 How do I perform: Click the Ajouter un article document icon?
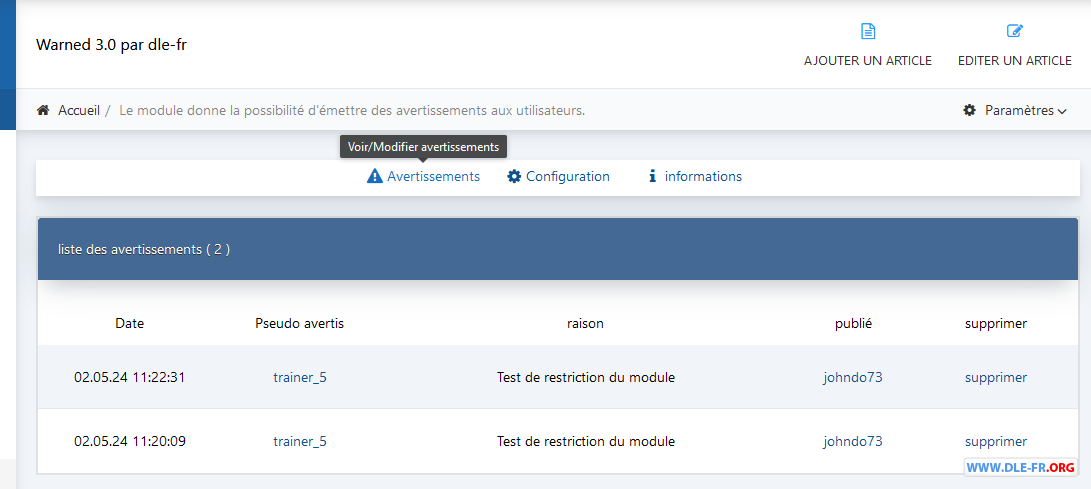(x=868, y=31)
